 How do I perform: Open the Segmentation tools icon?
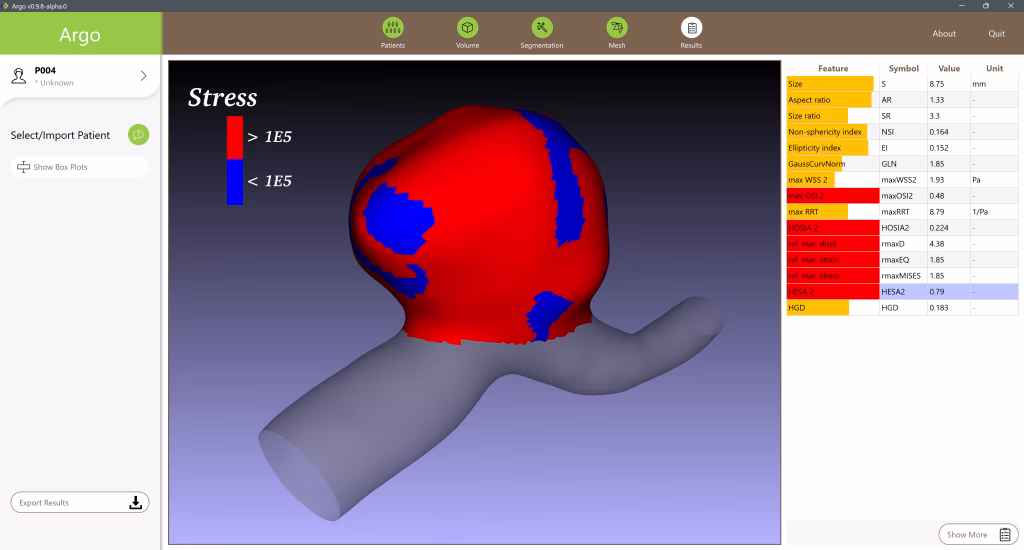(541, 27)
